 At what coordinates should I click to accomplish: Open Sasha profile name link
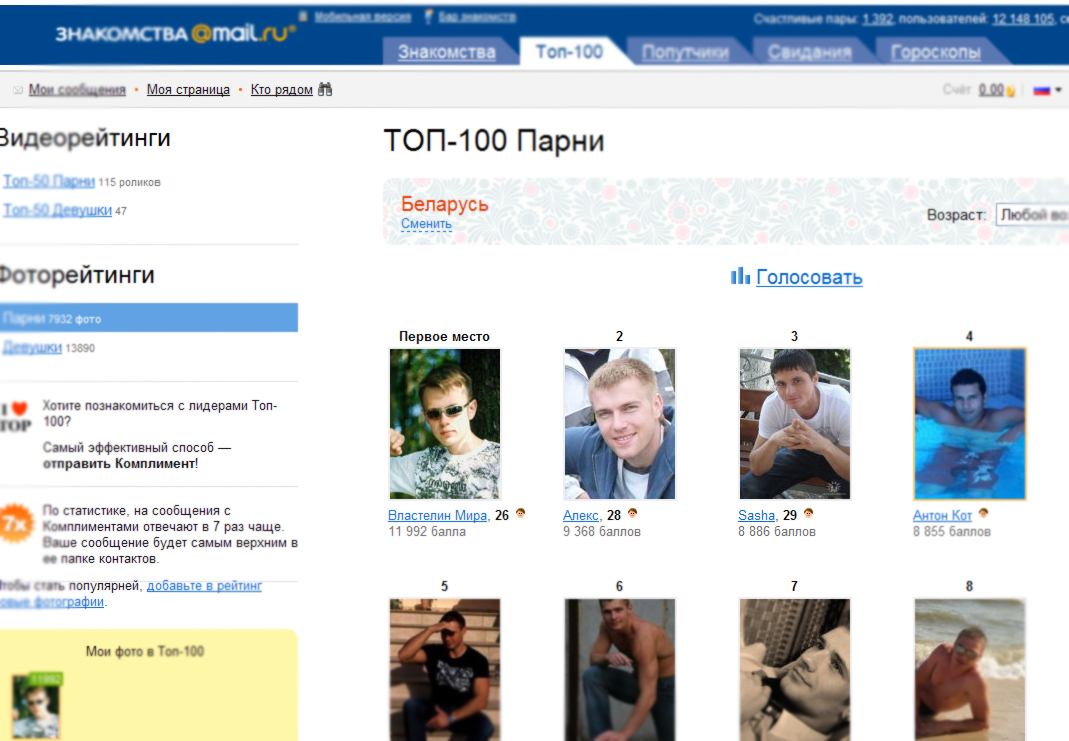756,515
